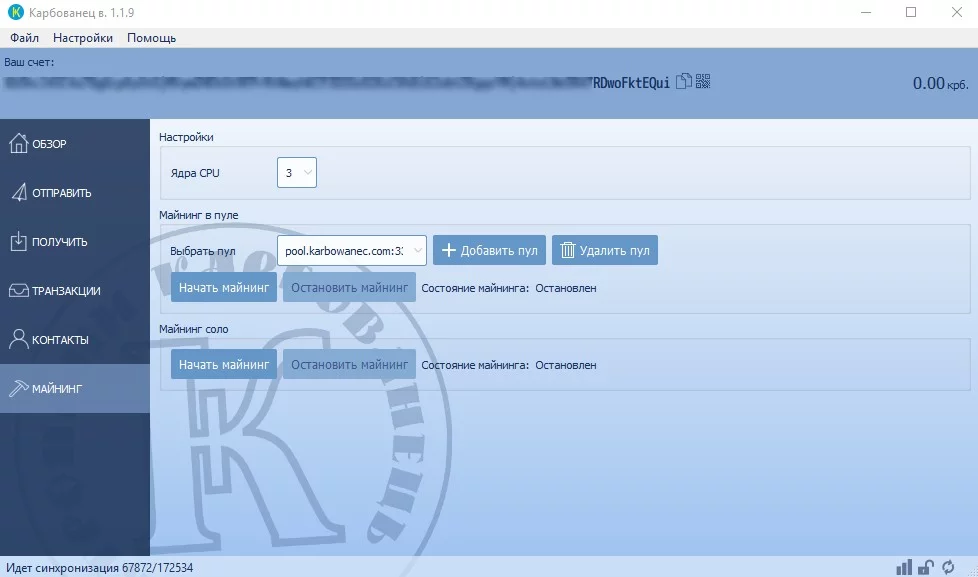
Task: Click the synchronization arrows status icon
Action: (x=948, y=567)
